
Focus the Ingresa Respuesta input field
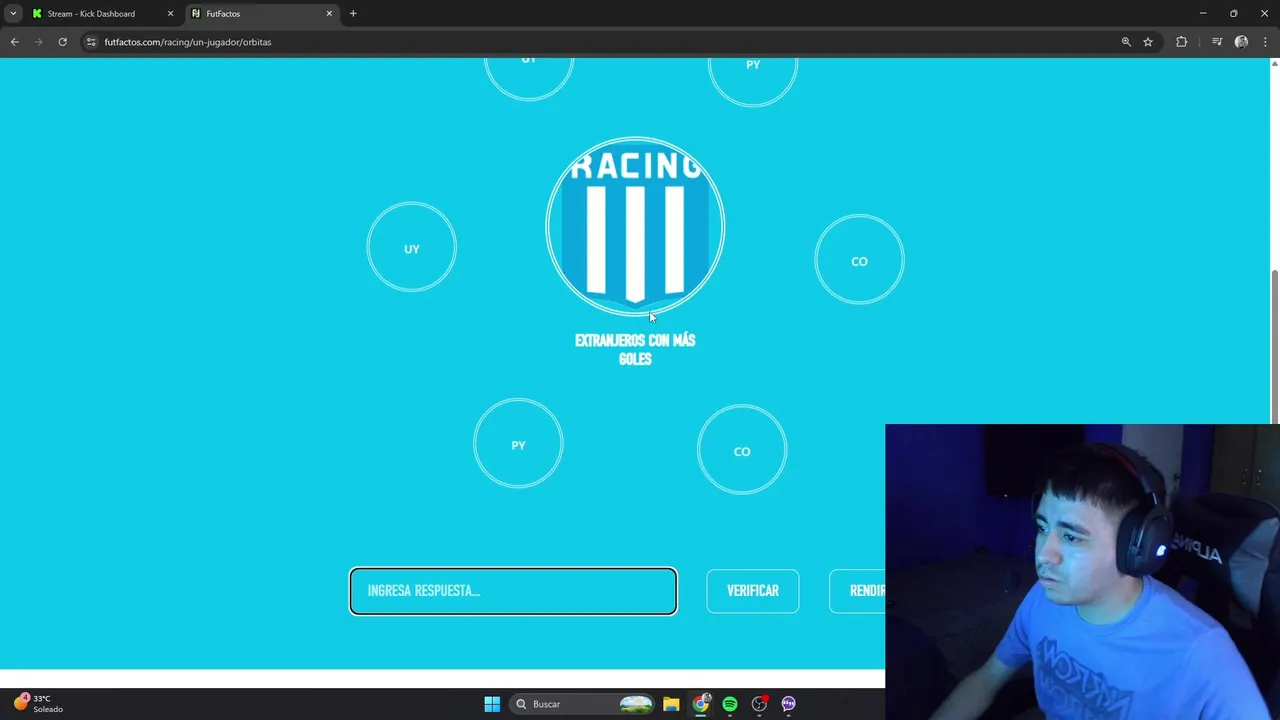(513, 591)
